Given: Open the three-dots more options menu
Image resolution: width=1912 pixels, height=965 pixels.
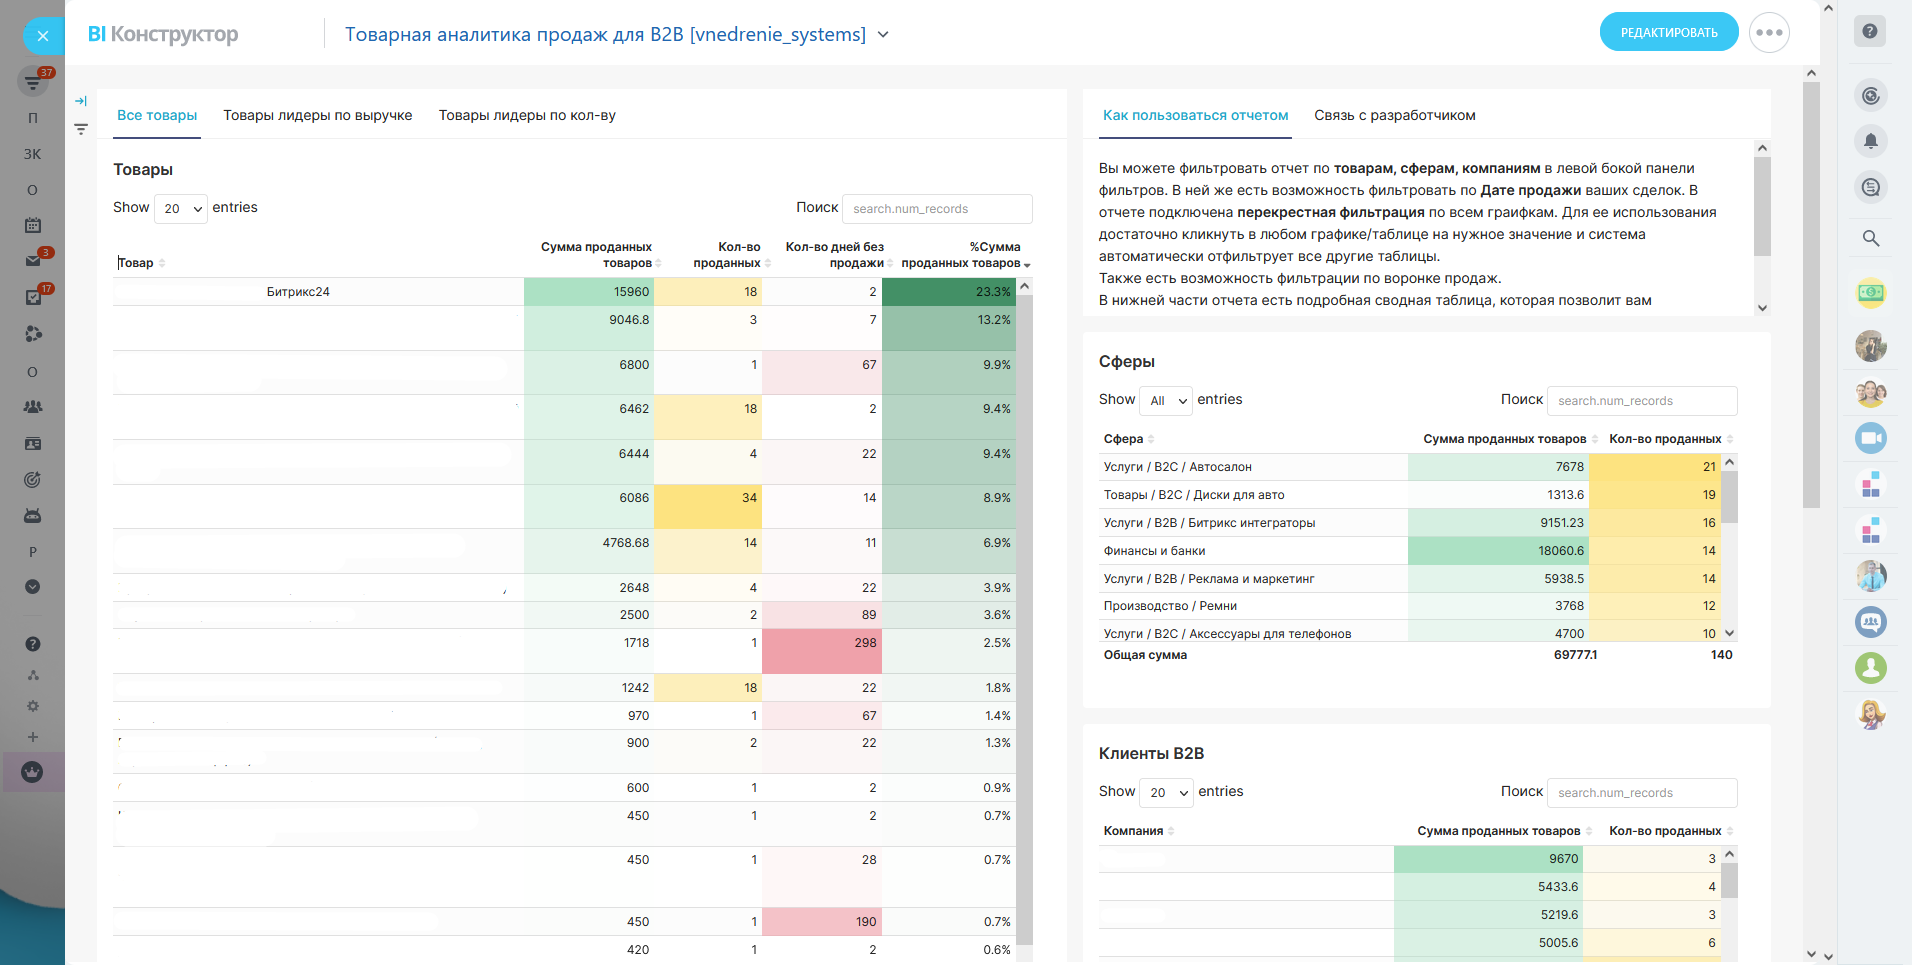Looking at the screenshot, I should tap(1768, 33).
